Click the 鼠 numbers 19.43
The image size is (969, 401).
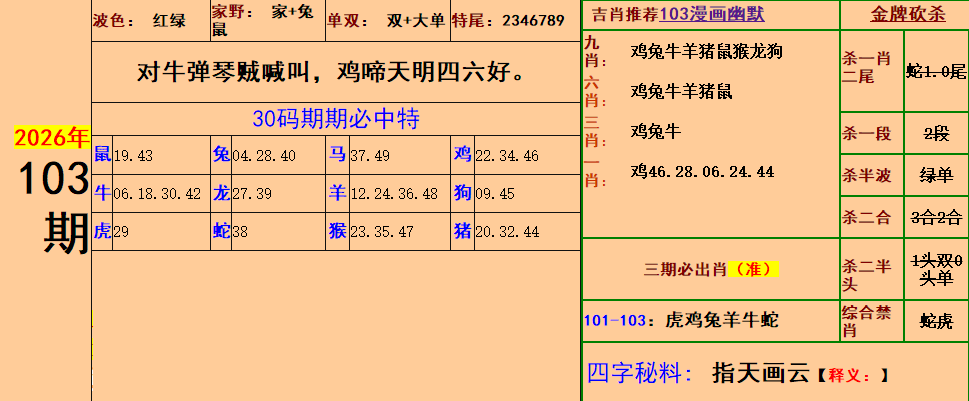point(133,156)
